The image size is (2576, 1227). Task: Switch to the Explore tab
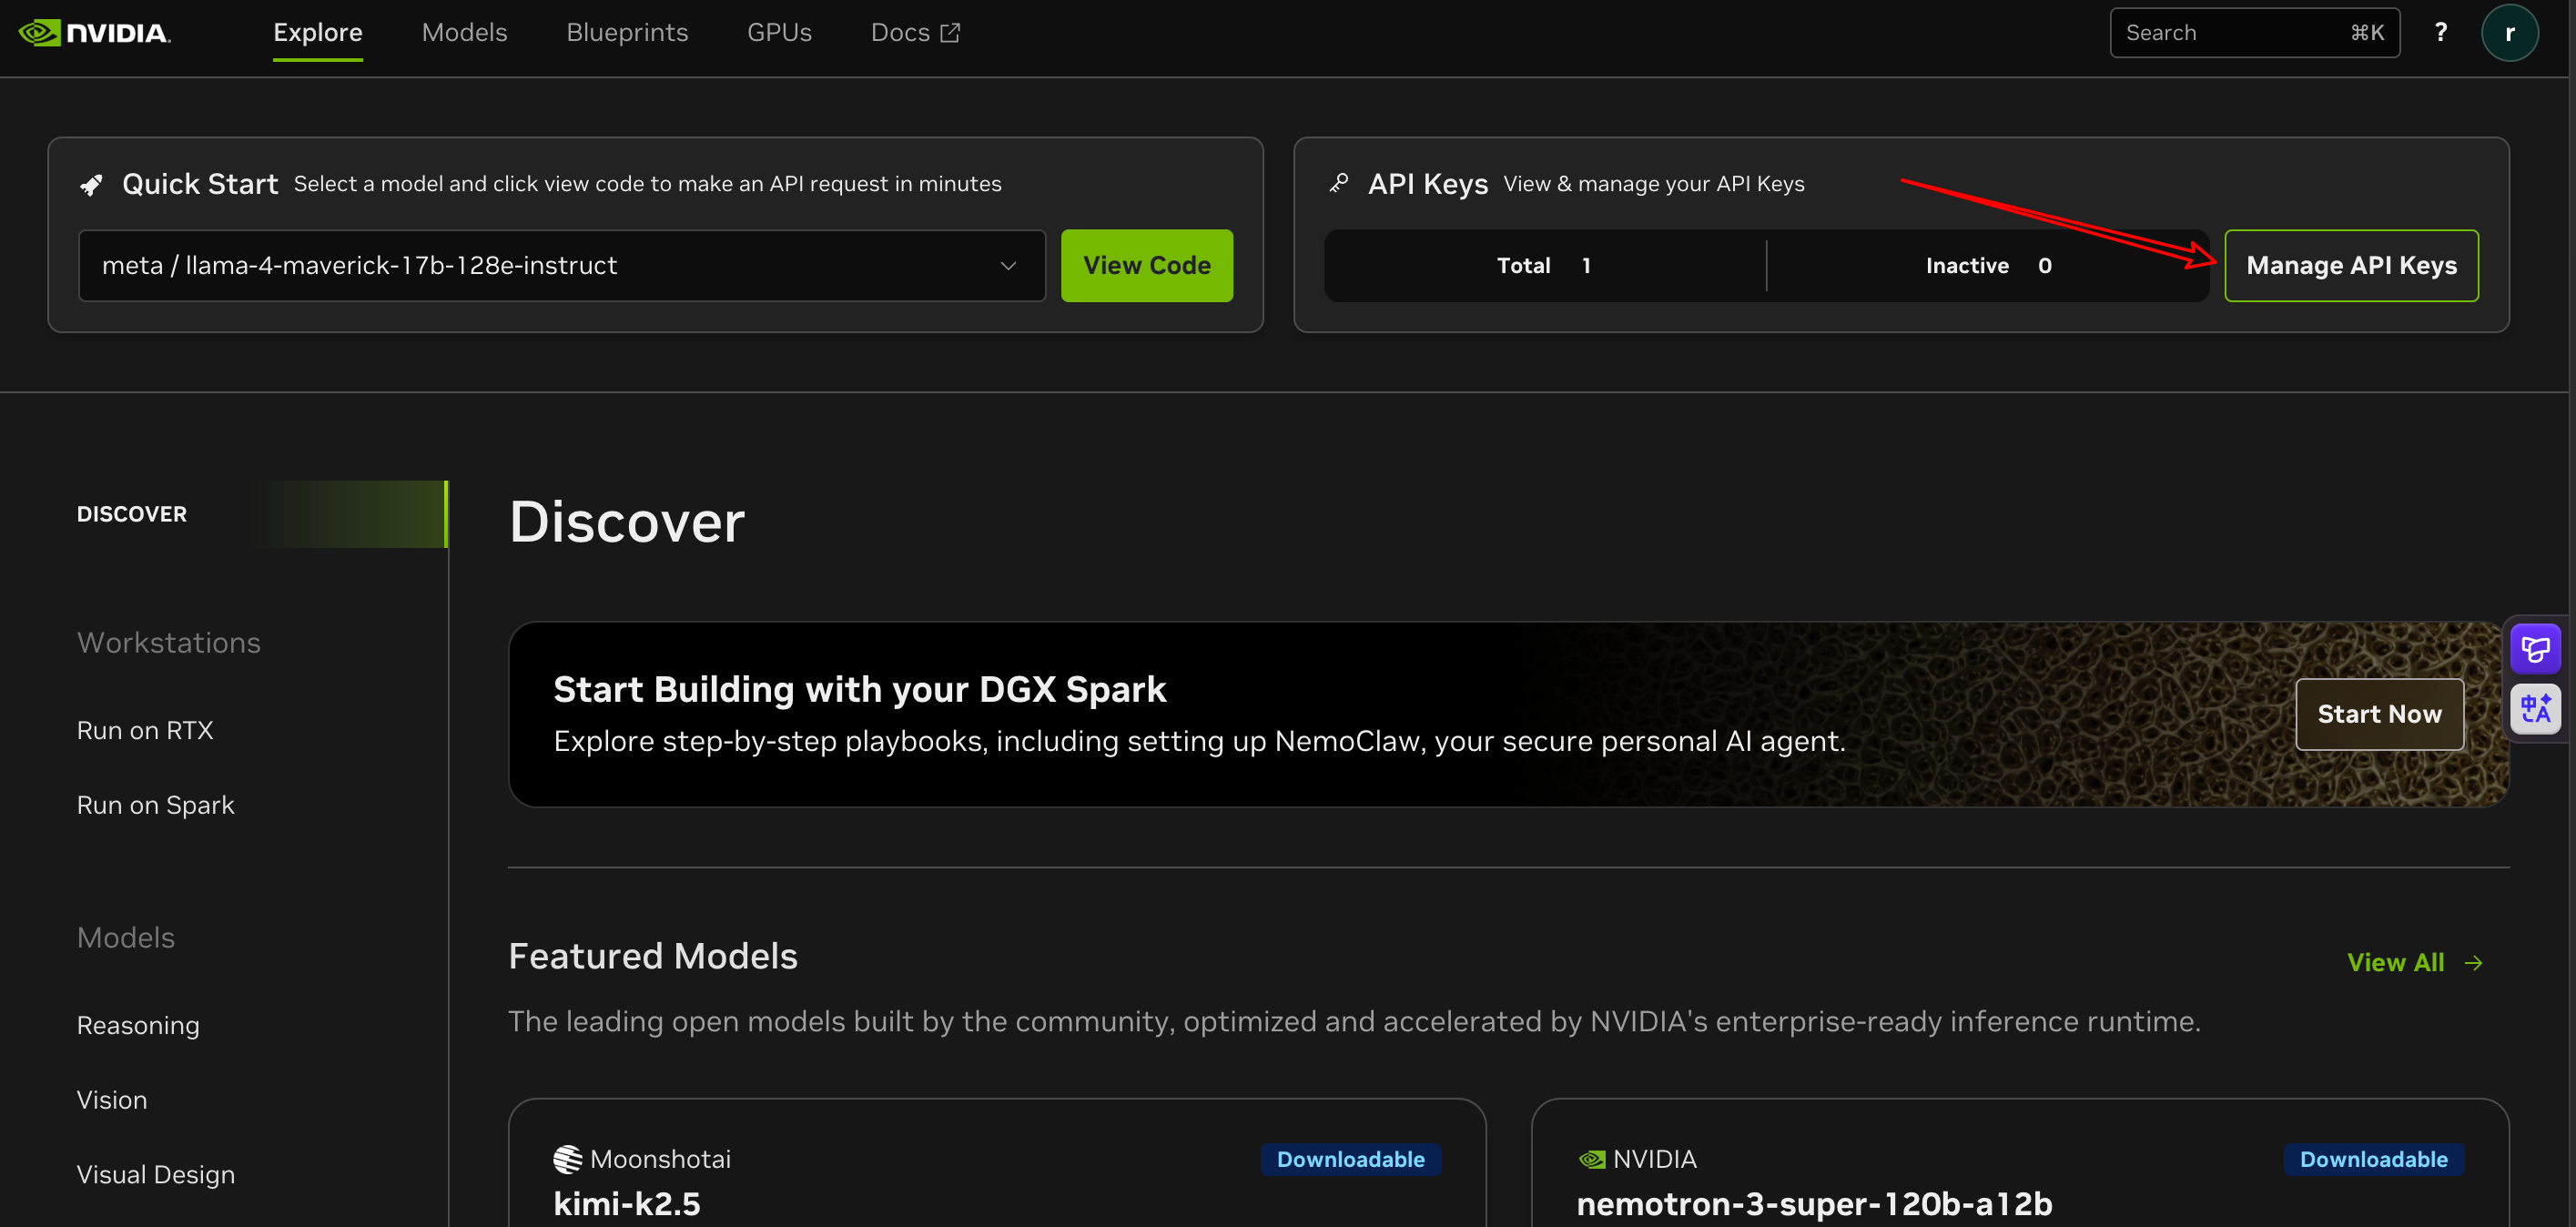coord(318,33)
